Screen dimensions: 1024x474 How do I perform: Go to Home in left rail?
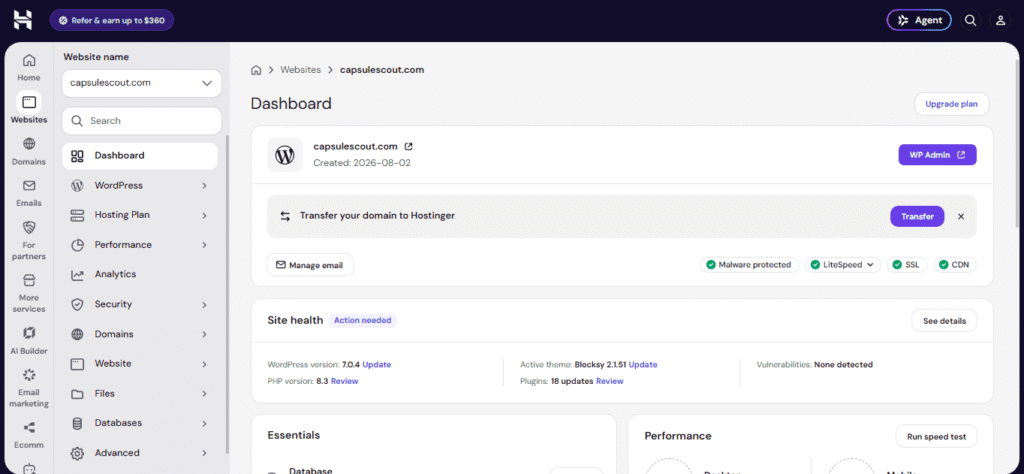[29, 67]
